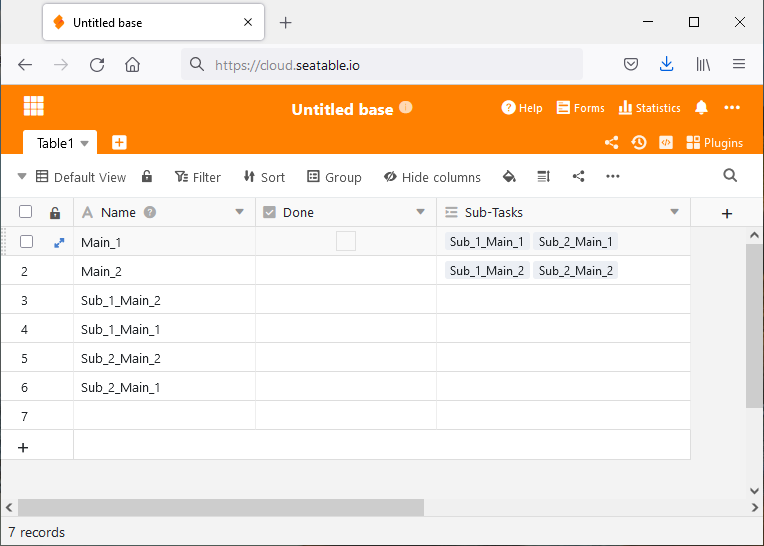Viewport: 764px width, 546px height.
Task: Open the row color paint bucket tool
Action: coord(509,177)
